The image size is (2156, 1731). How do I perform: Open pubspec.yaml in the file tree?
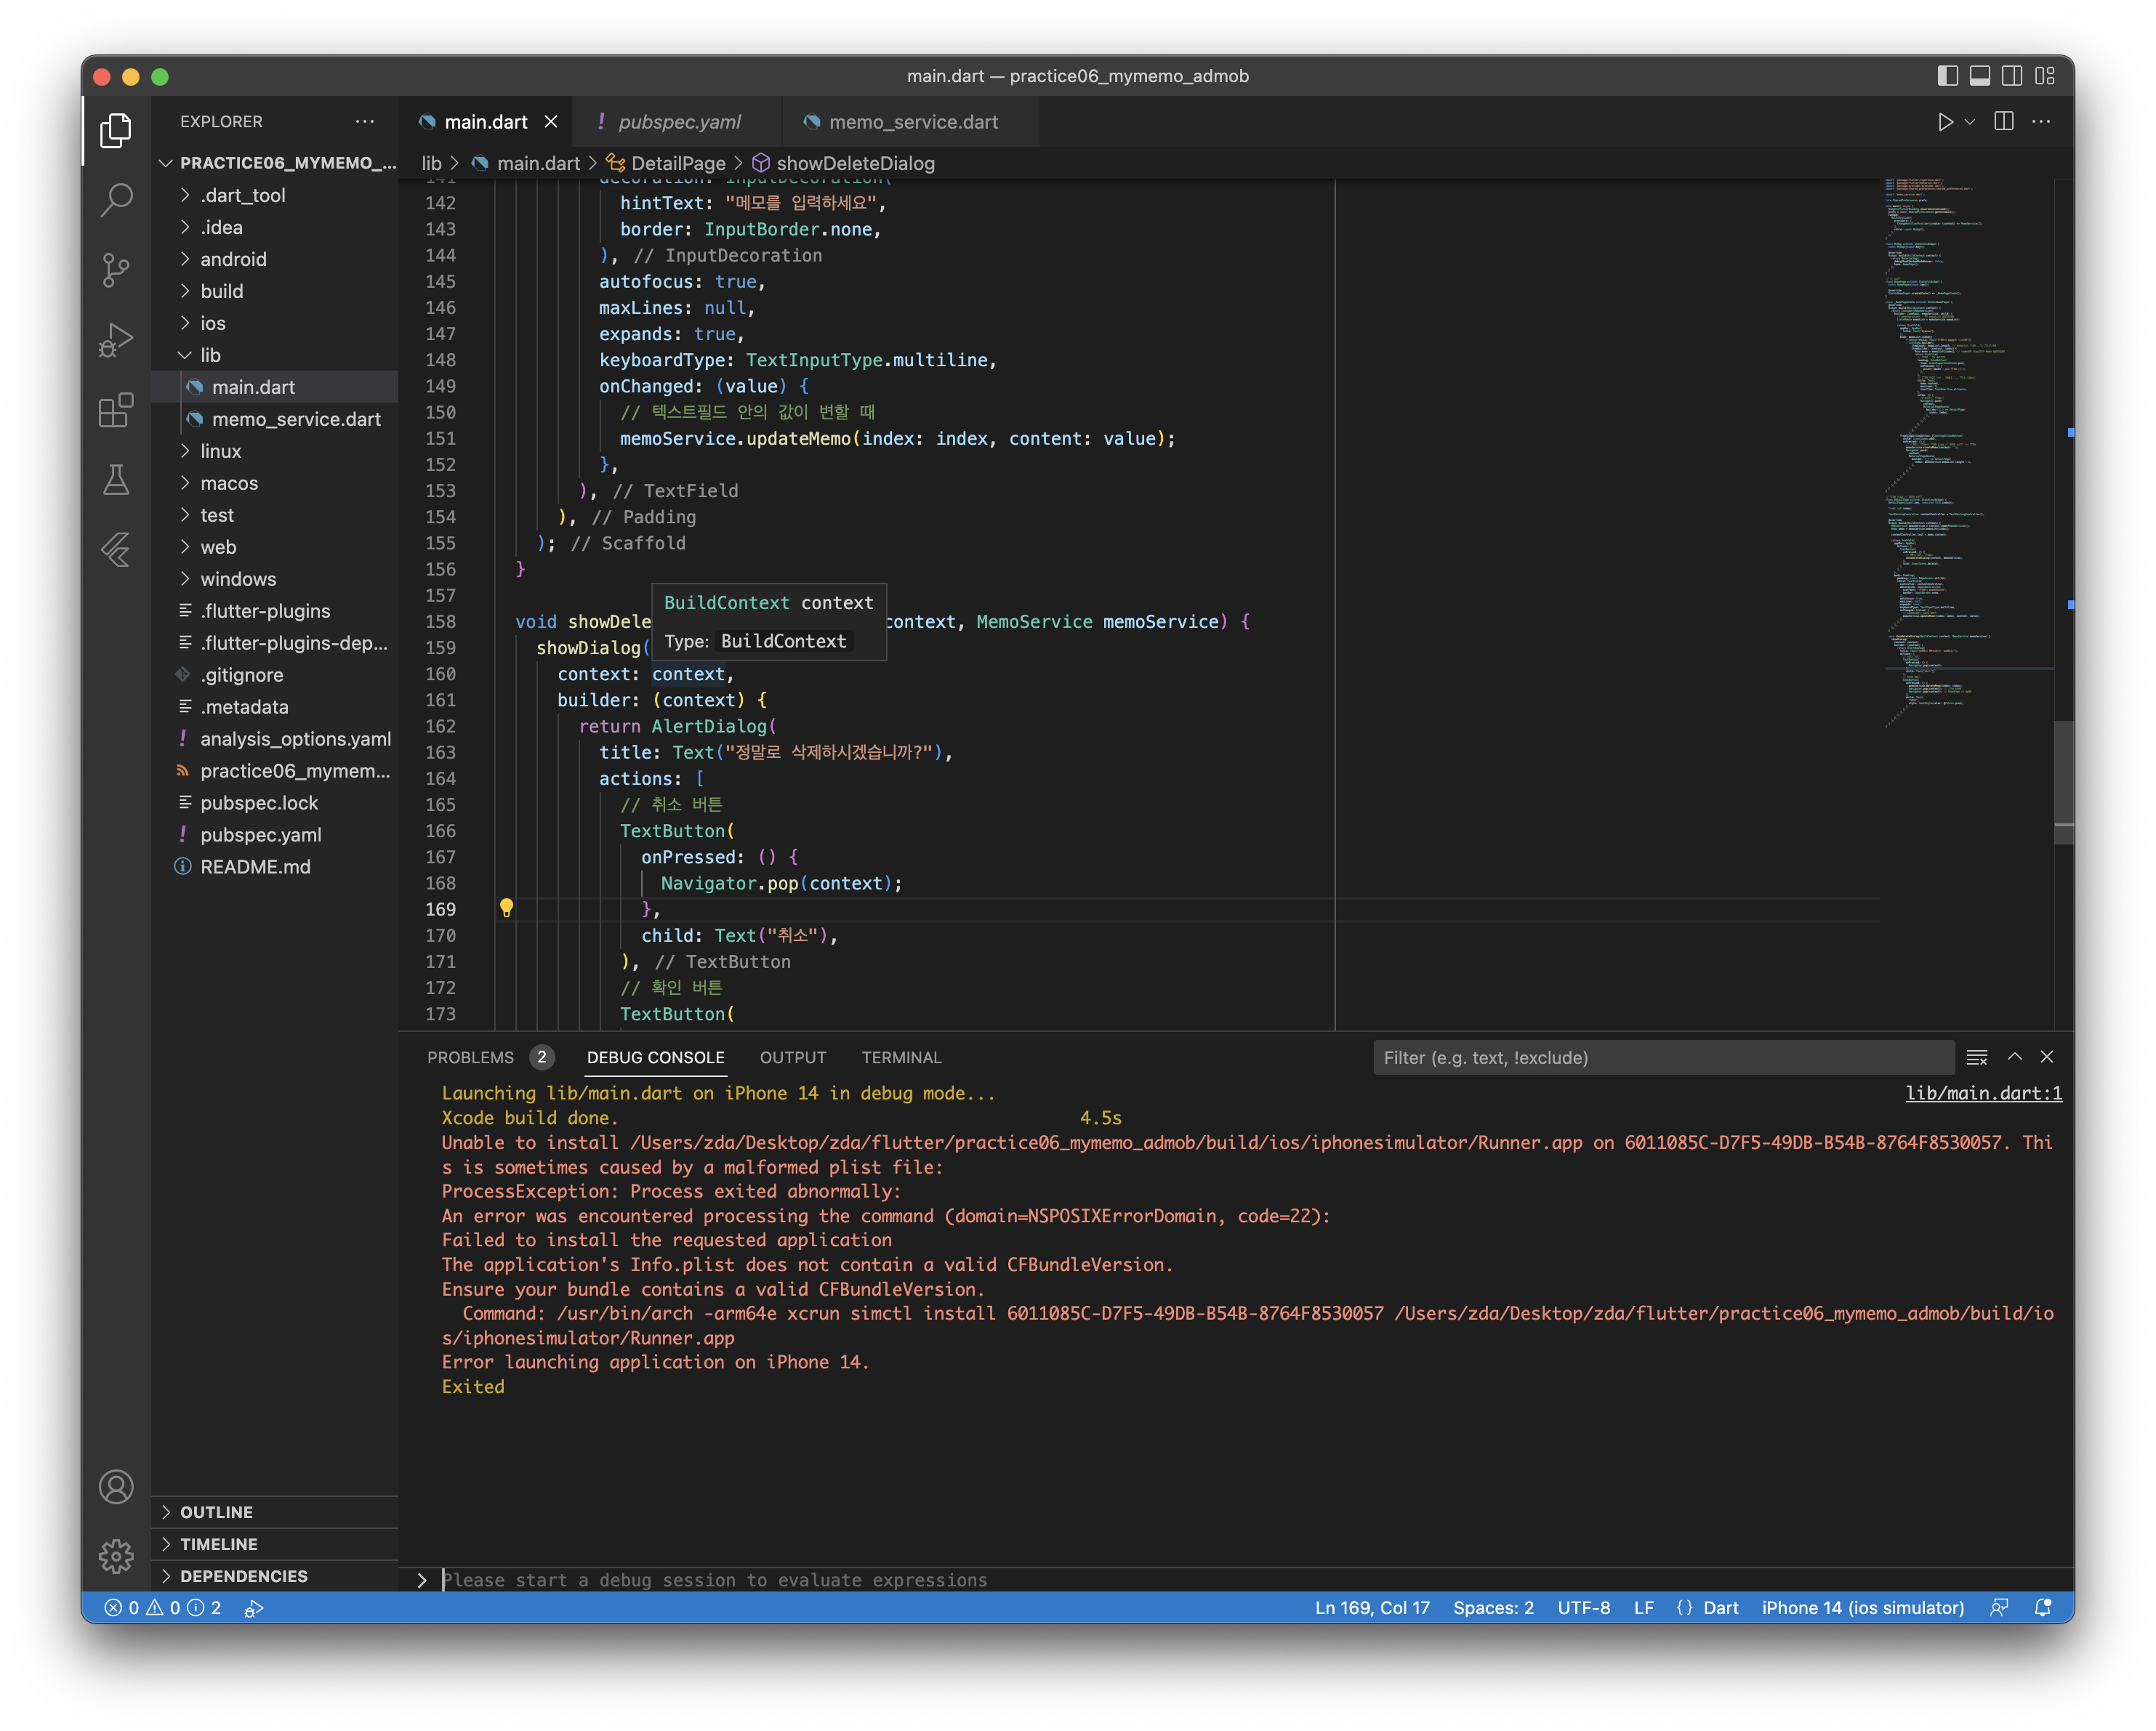pyautogui.click(x=275, y=835)
